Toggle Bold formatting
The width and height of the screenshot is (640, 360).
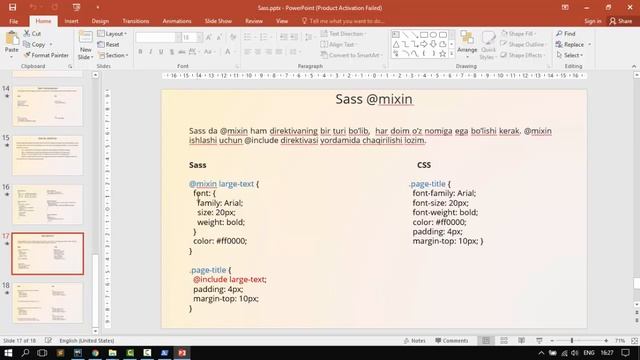click(x=140, y=51)
